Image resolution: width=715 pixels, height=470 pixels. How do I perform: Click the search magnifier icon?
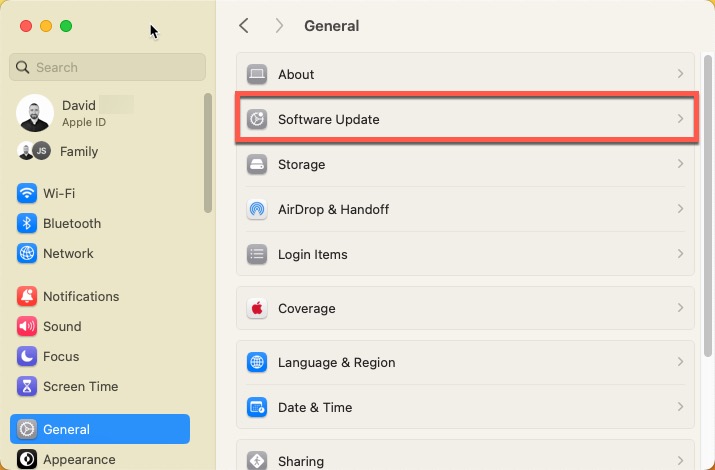tap(22, 67)
